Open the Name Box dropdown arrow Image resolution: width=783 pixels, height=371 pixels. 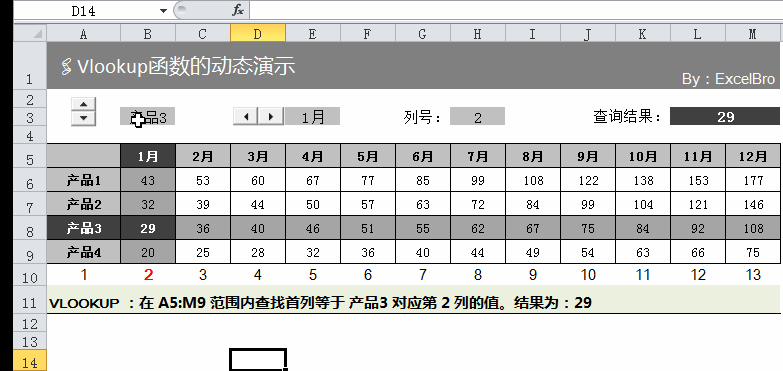[163, 10]
